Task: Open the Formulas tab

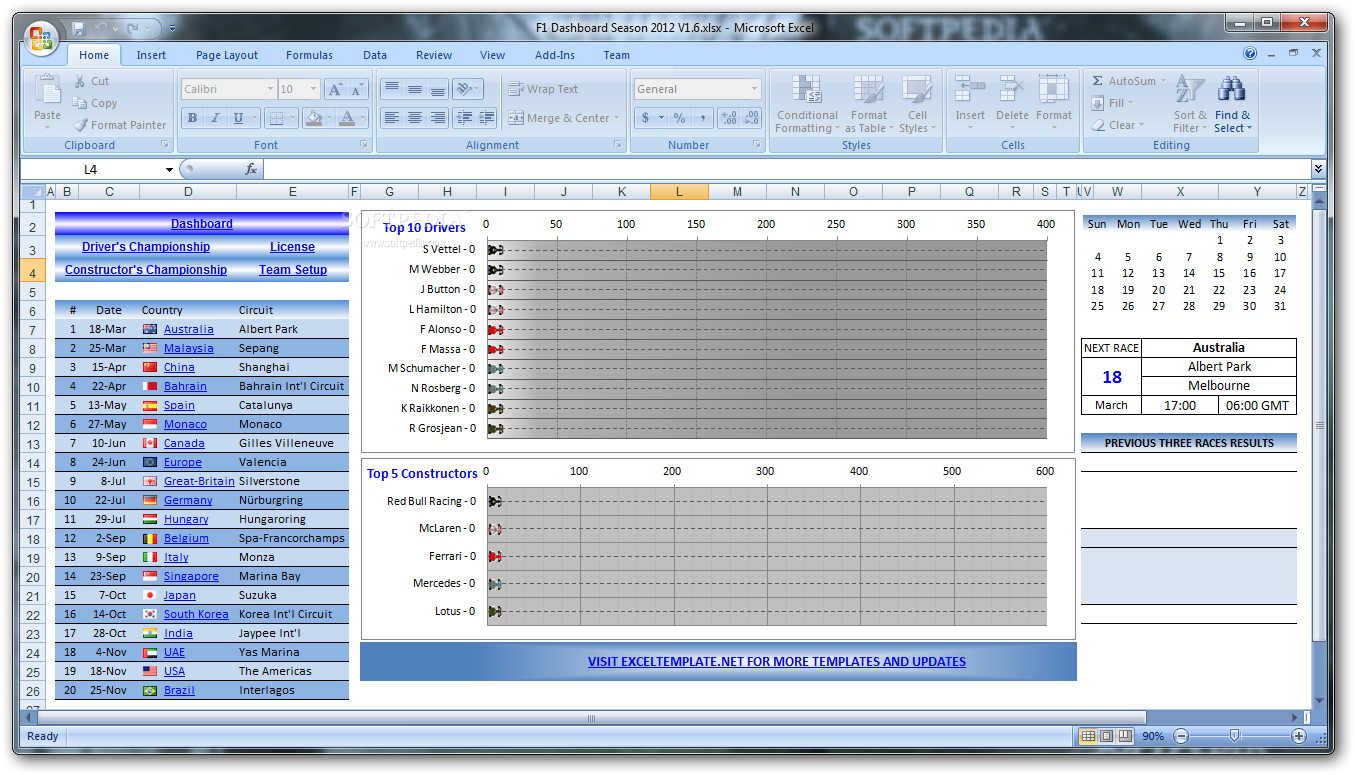Action: click(310, 55)
